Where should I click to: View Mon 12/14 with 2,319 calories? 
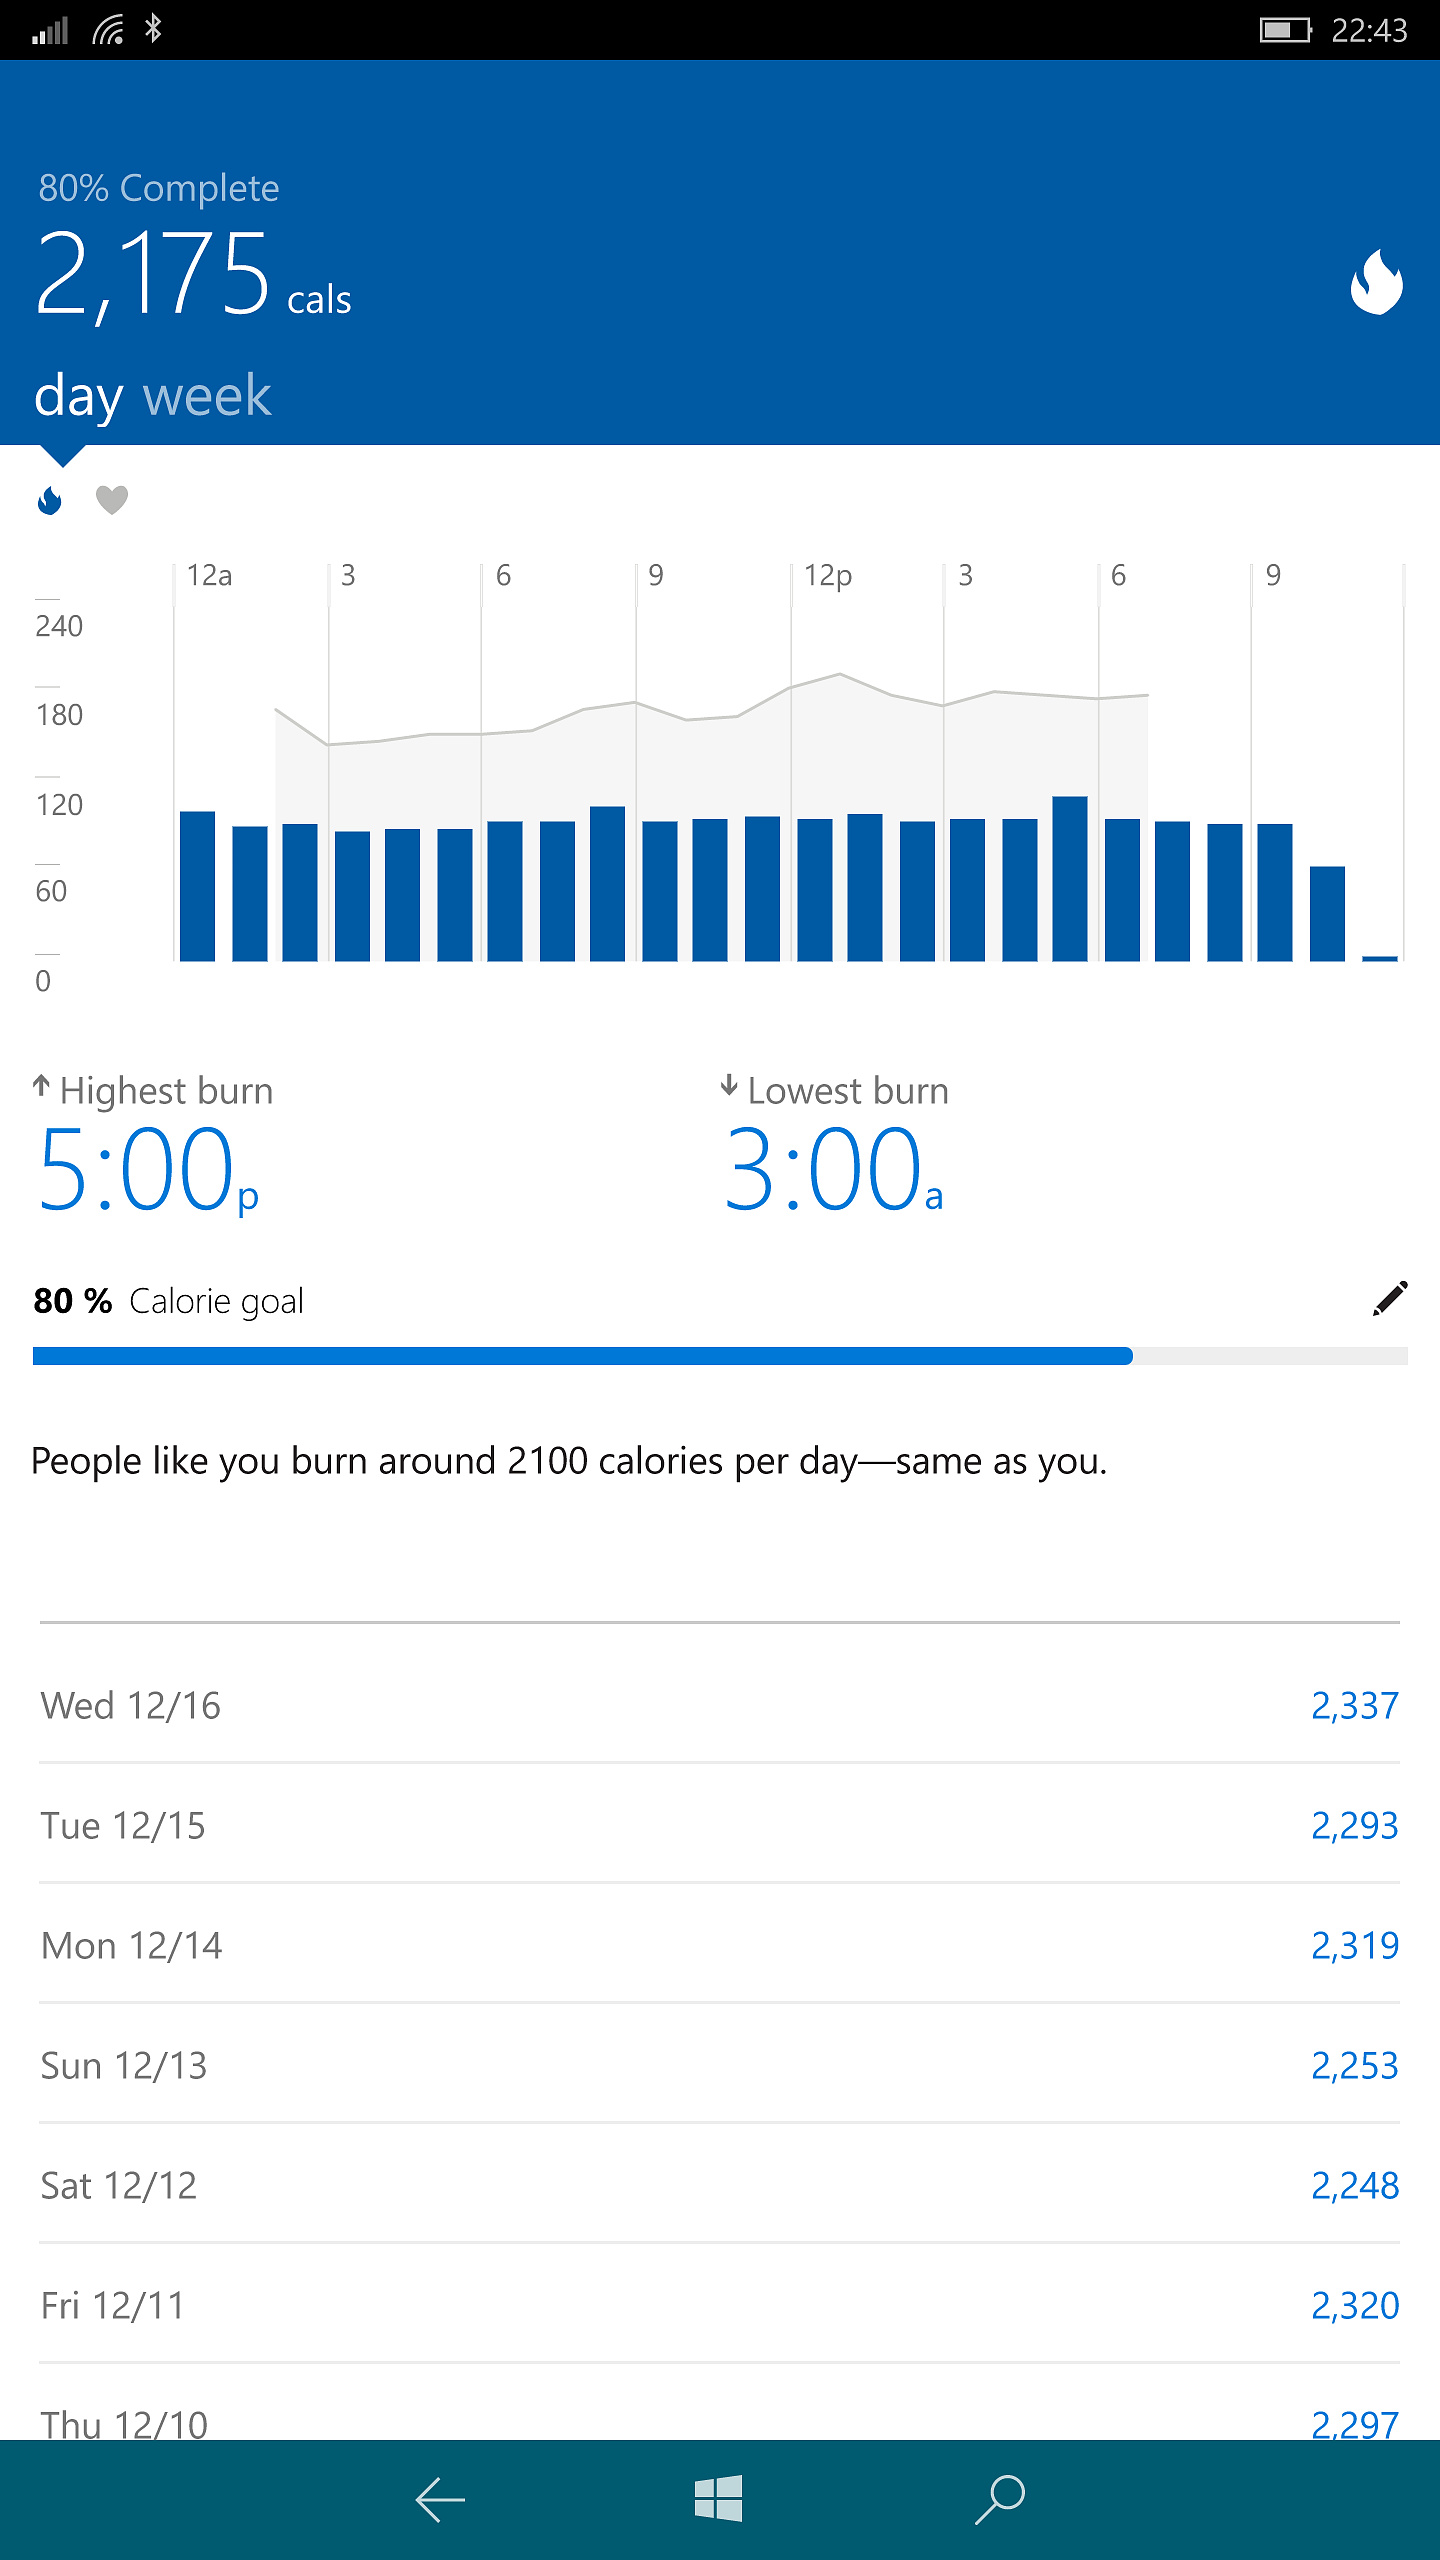click(x=720, y=1944)
